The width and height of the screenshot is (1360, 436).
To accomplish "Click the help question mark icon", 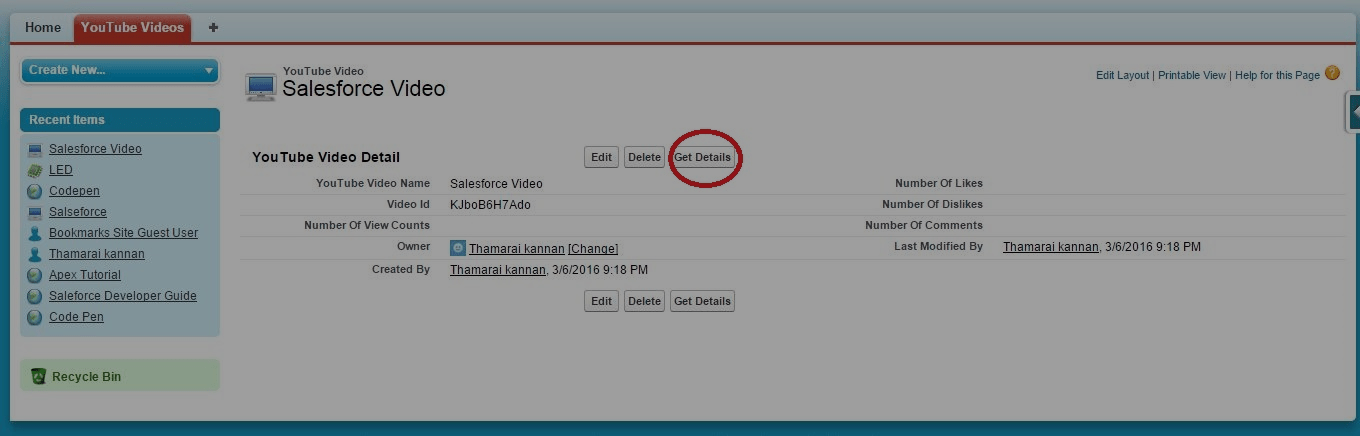I will pos(1332,73).
